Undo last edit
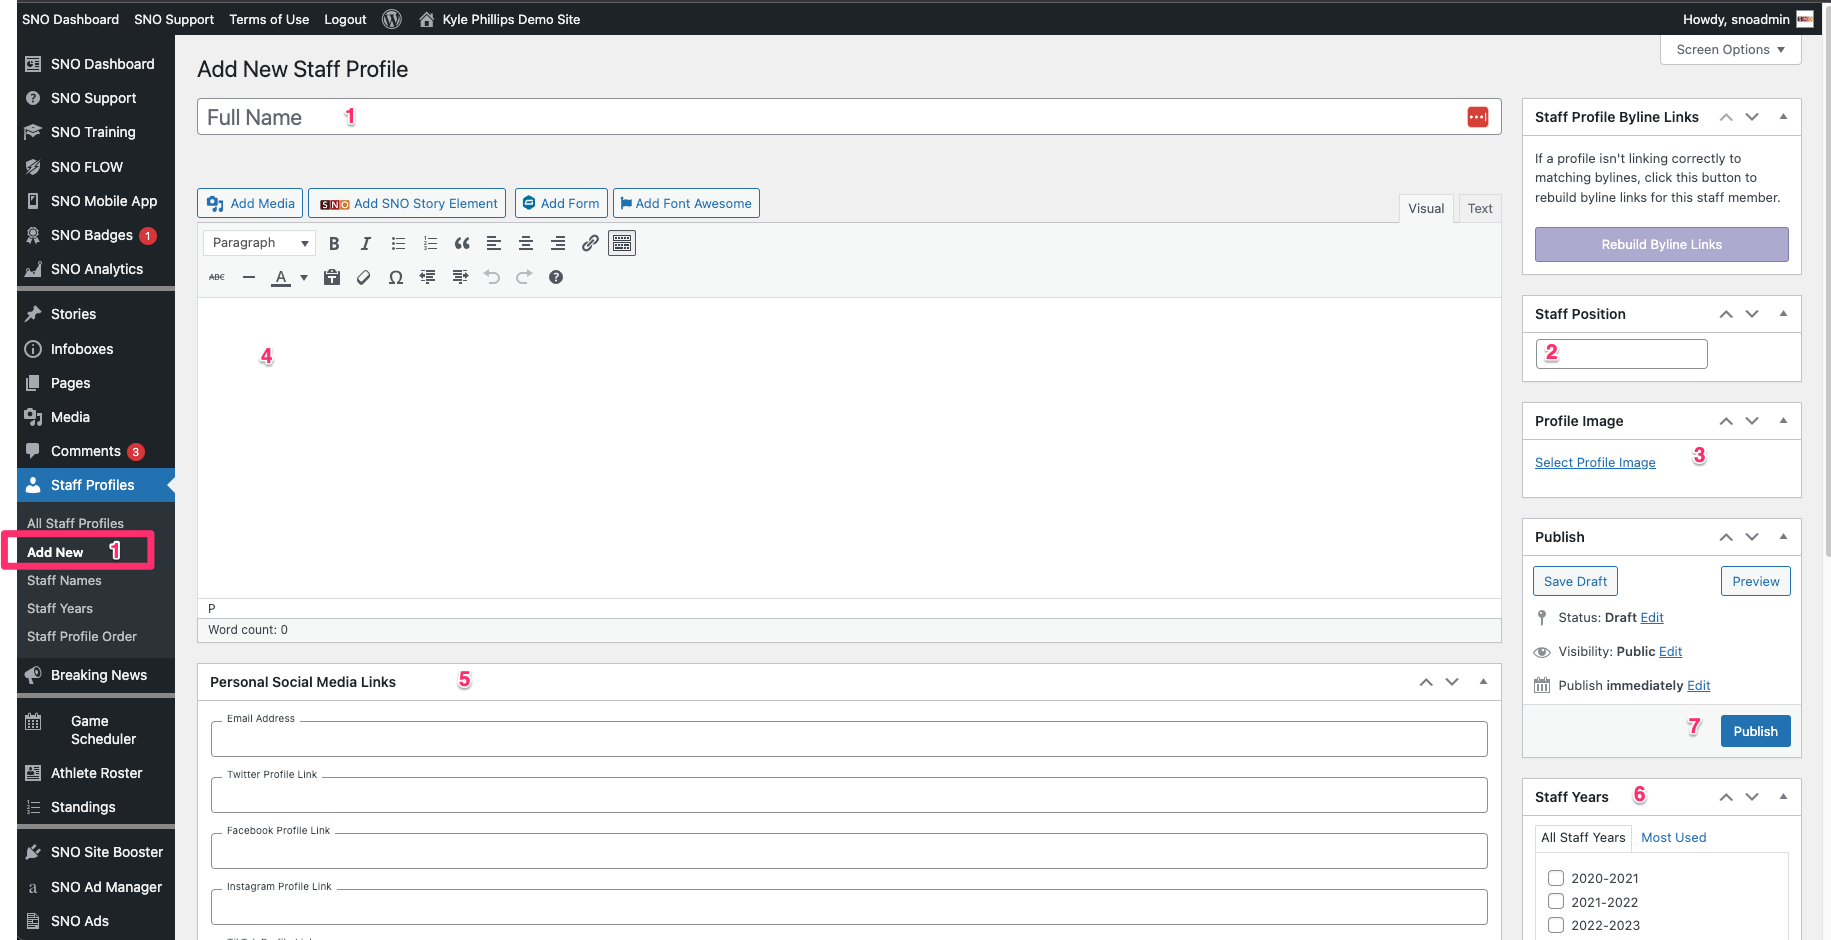Screen dimensions: 1831x940 [492, 277]
